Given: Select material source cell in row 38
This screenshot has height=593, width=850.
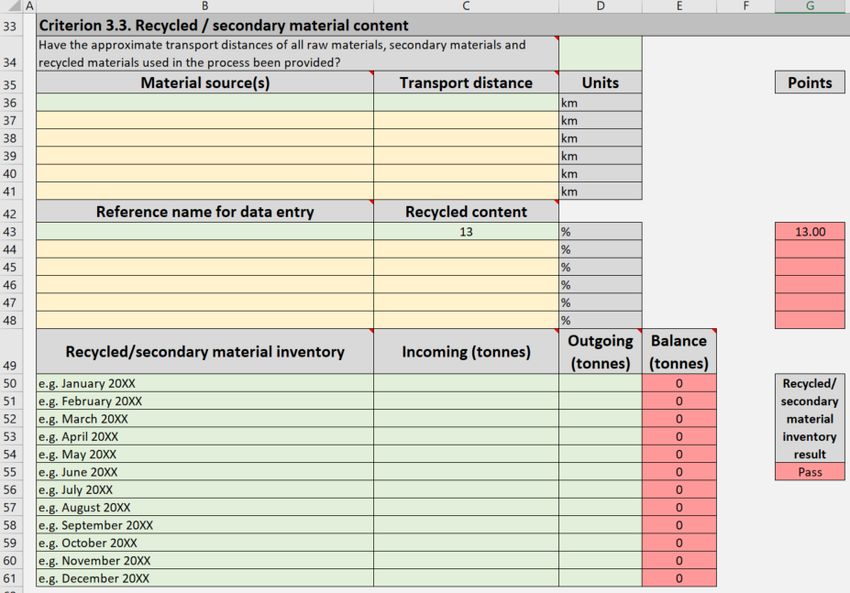Looking at the screenshot, I should coord(205,138).
